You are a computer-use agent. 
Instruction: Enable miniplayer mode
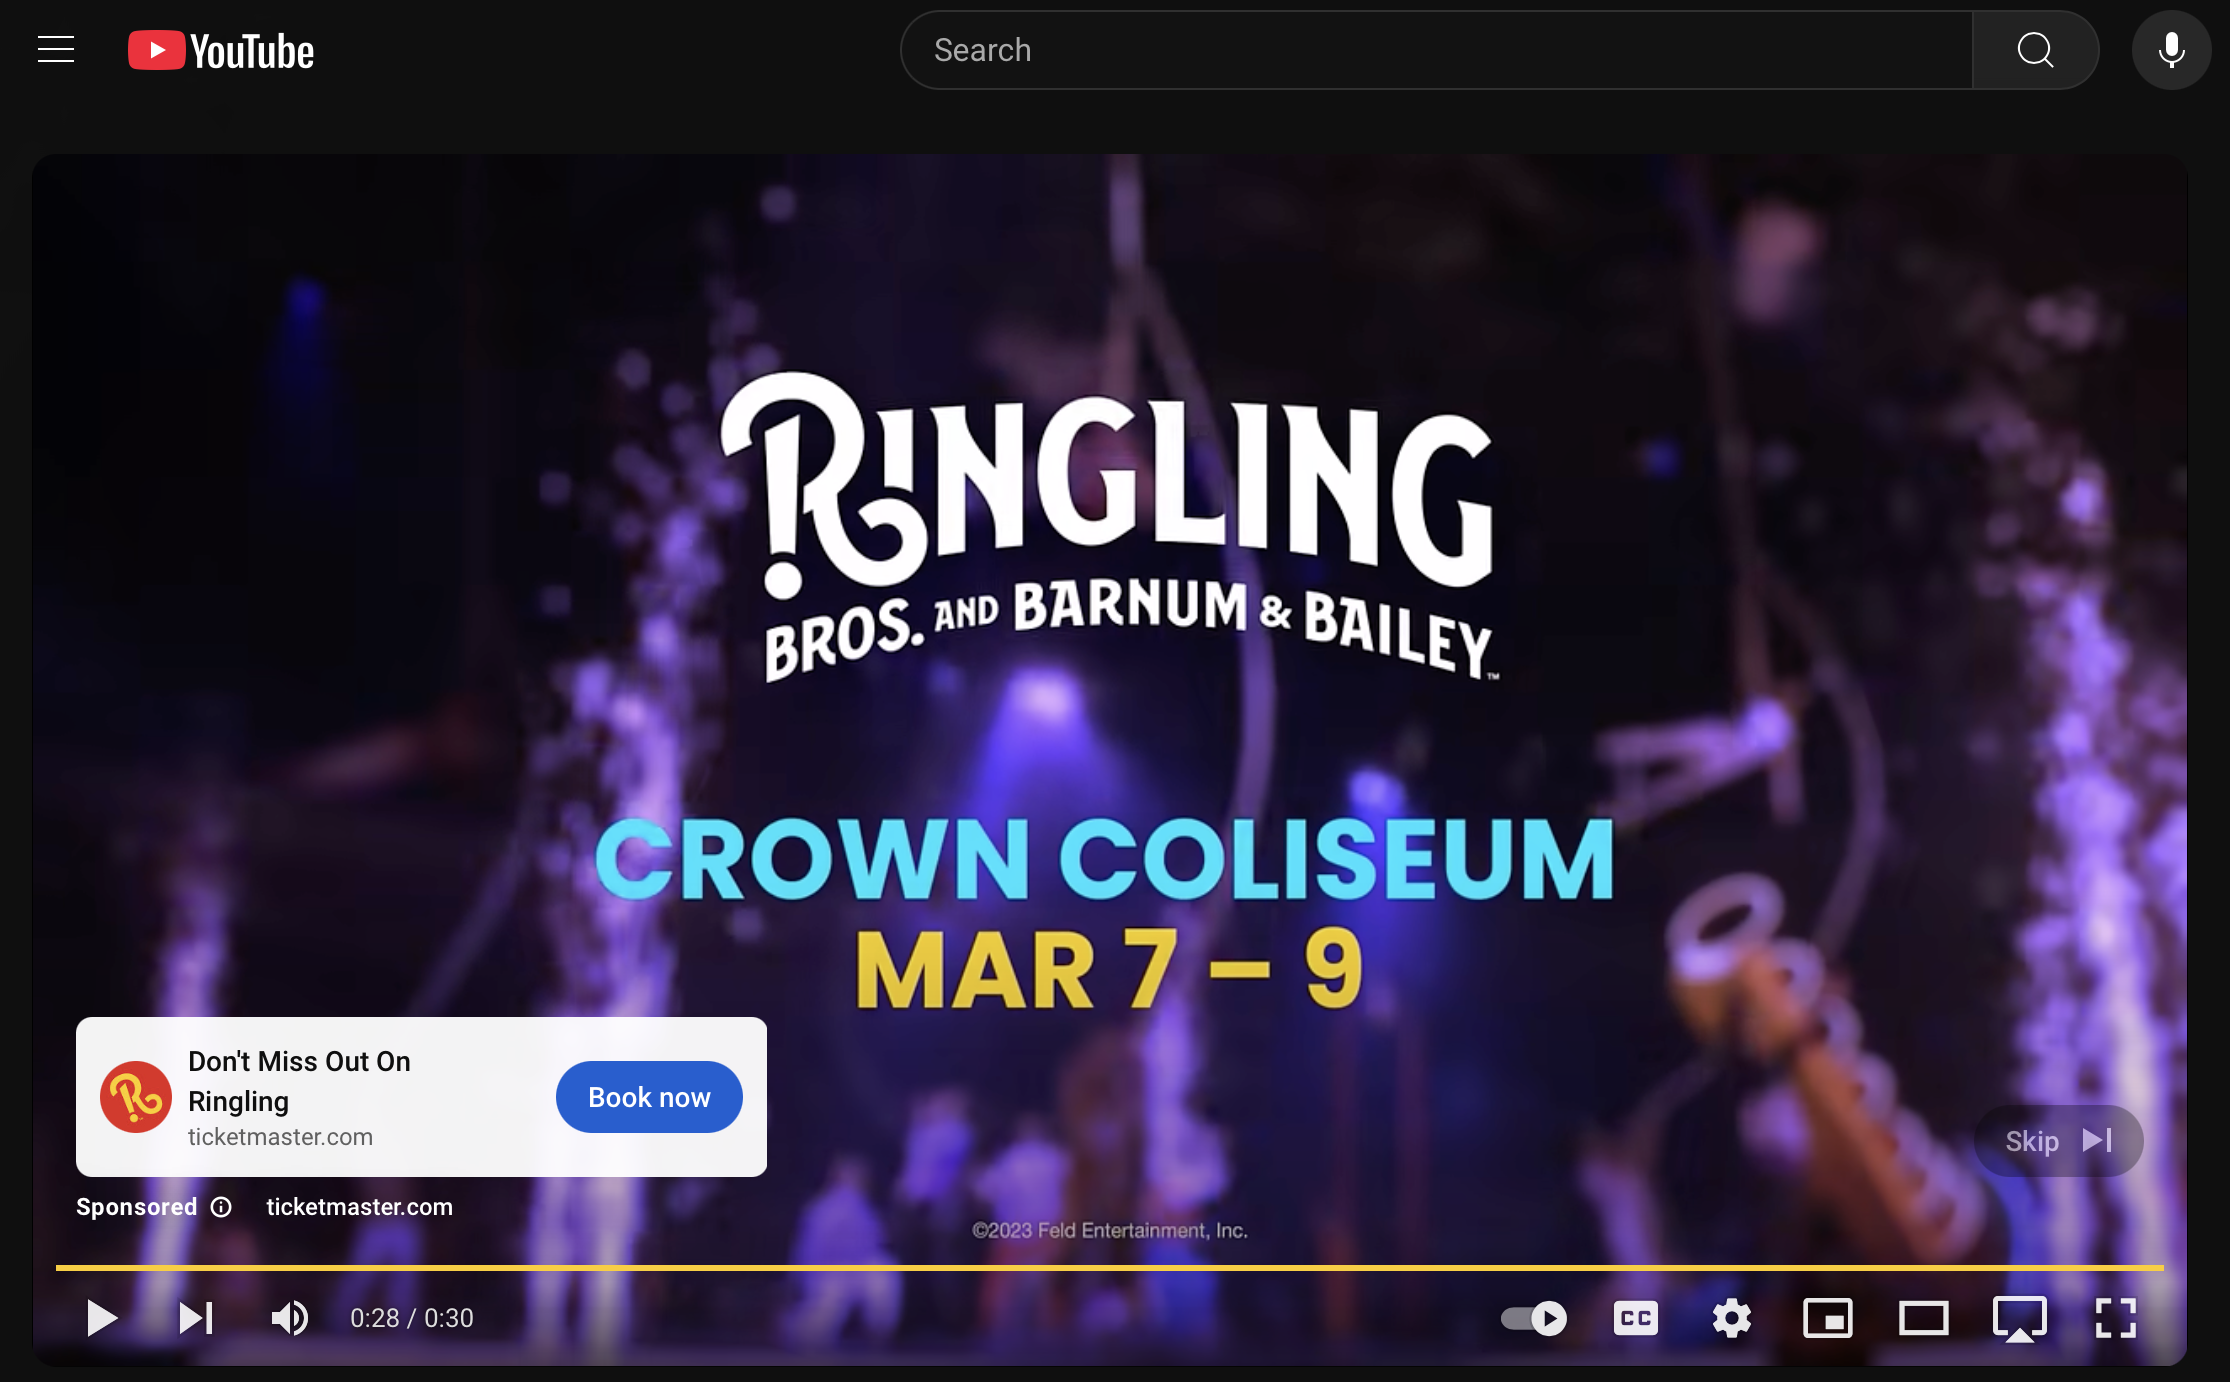(x=1828, y=1318)
